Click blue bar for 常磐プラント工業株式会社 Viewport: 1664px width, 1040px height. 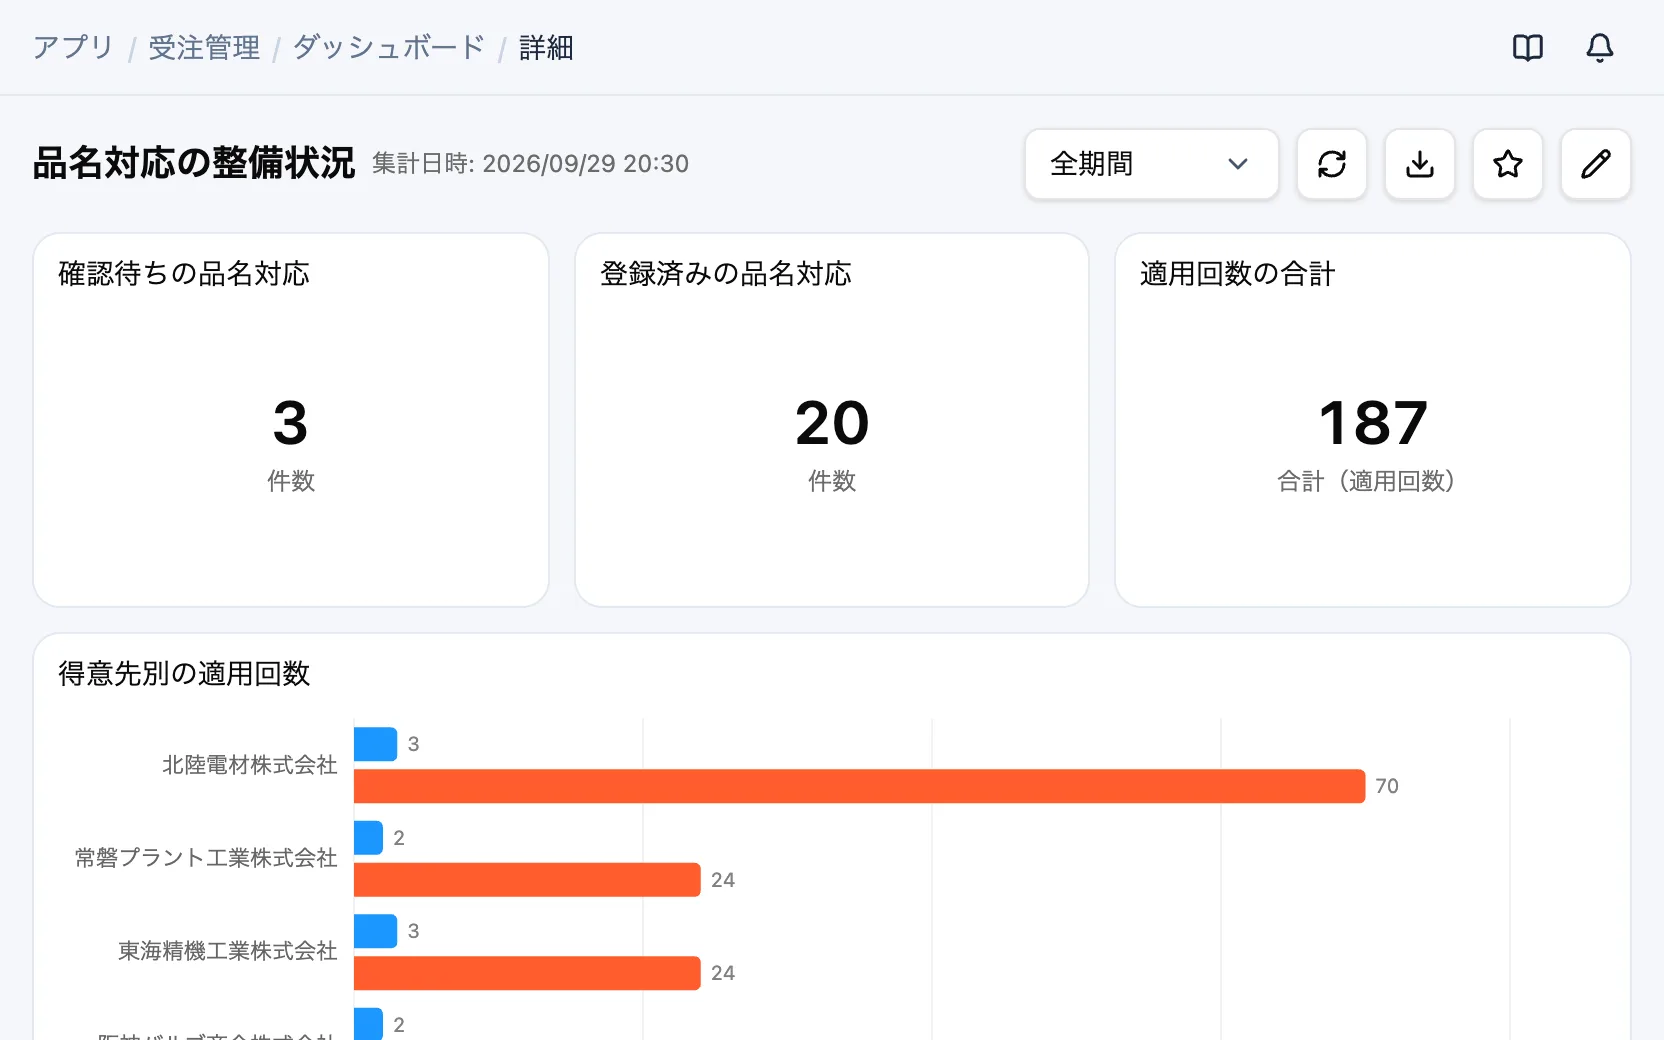[x=368, y=838]
